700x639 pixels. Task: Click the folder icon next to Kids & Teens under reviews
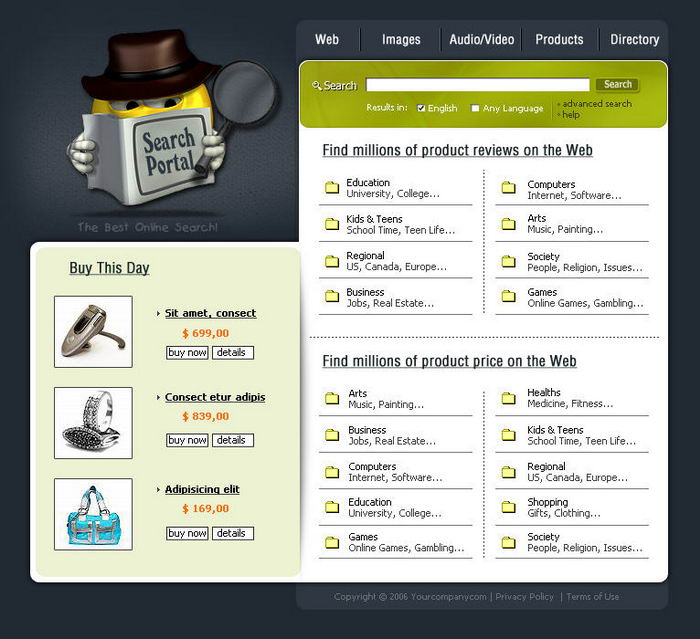[332, 224]
